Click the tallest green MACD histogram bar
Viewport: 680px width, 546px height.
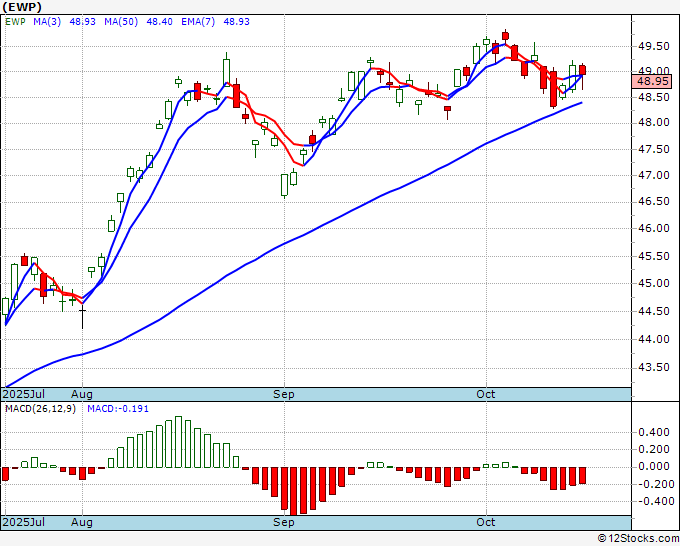[x=178, y=442]
